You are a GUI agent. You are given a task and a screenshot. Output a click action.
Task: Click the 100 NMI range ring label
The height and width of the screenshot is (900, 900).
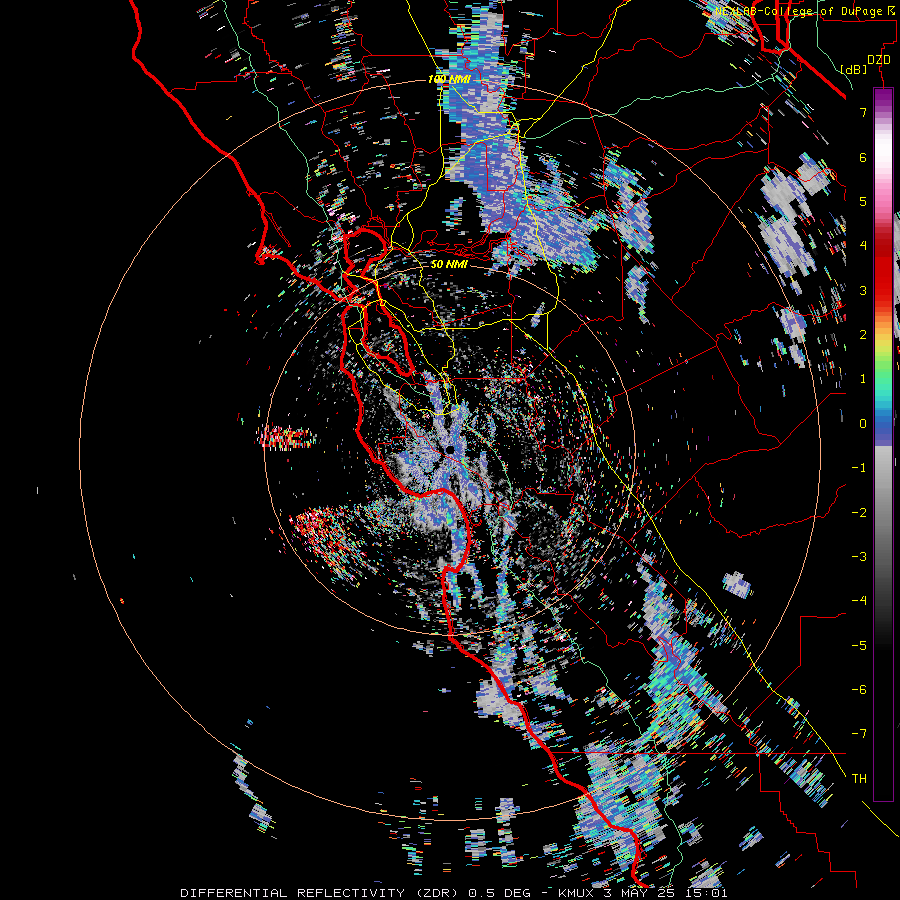coord(449,79)
